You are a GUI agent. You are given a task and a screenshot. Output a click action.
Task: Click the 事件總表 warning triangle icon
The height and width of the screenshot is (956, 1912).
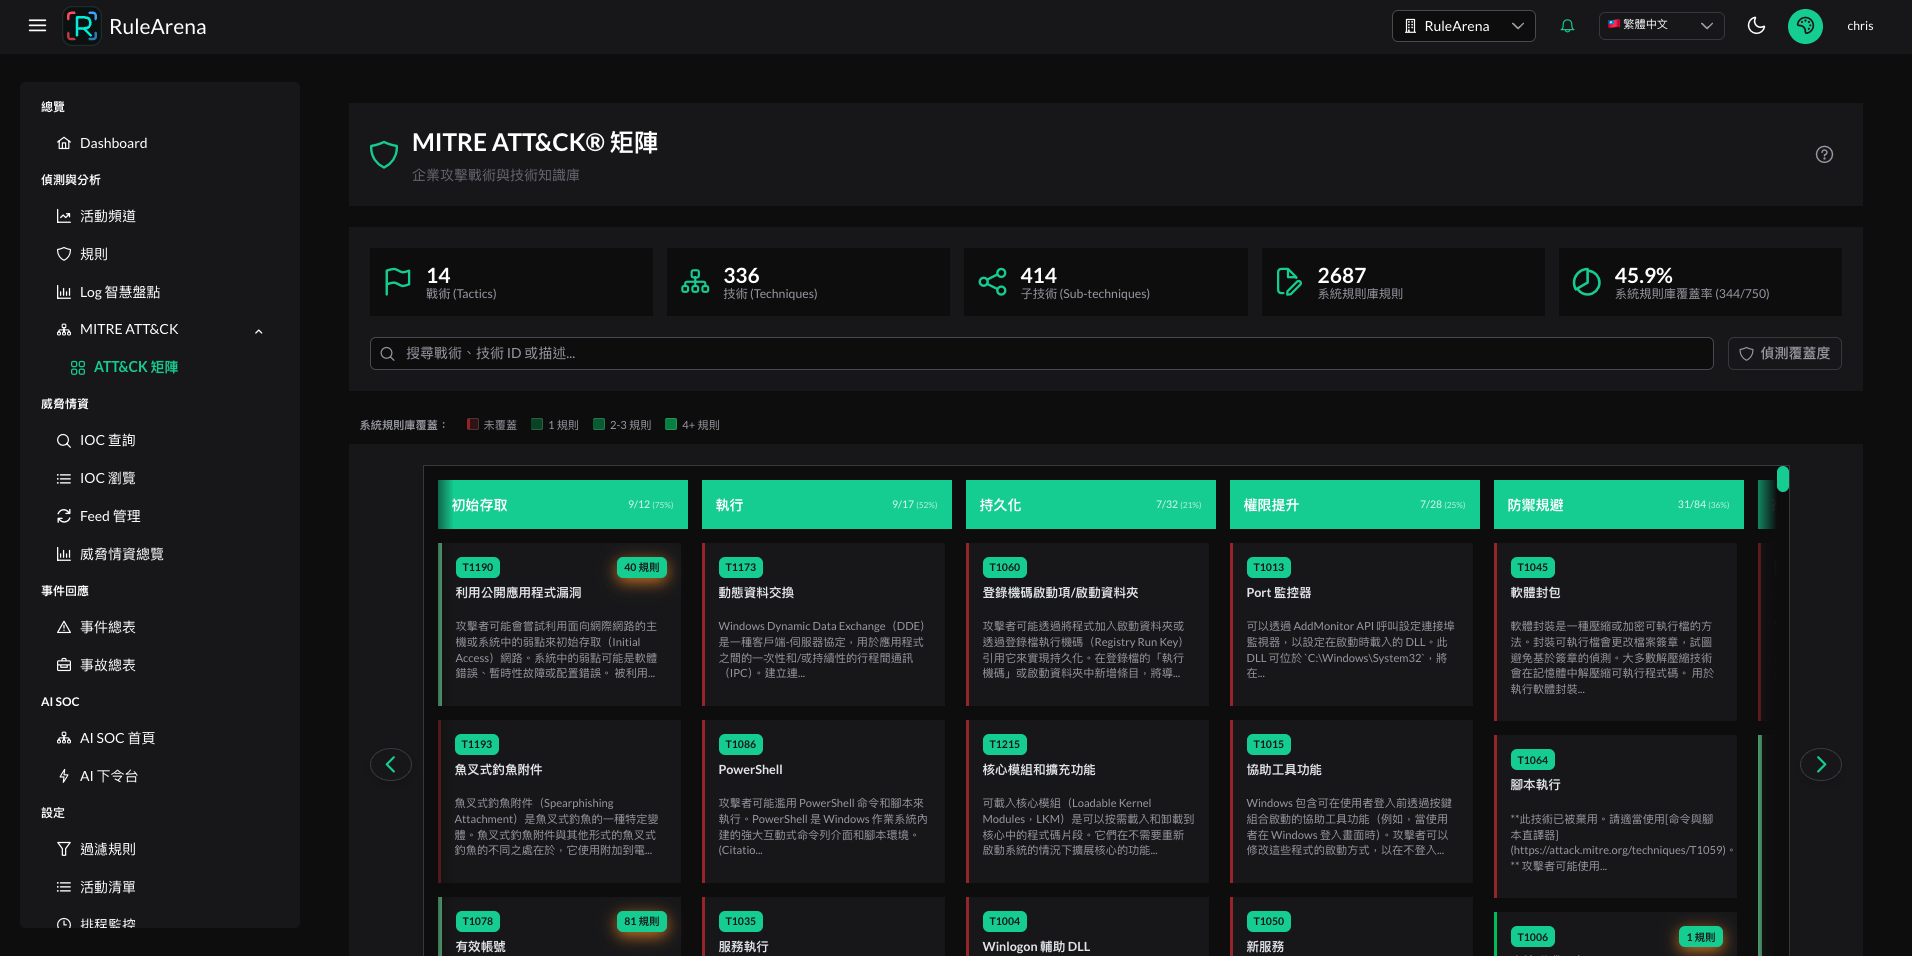(x=64, y=627)
